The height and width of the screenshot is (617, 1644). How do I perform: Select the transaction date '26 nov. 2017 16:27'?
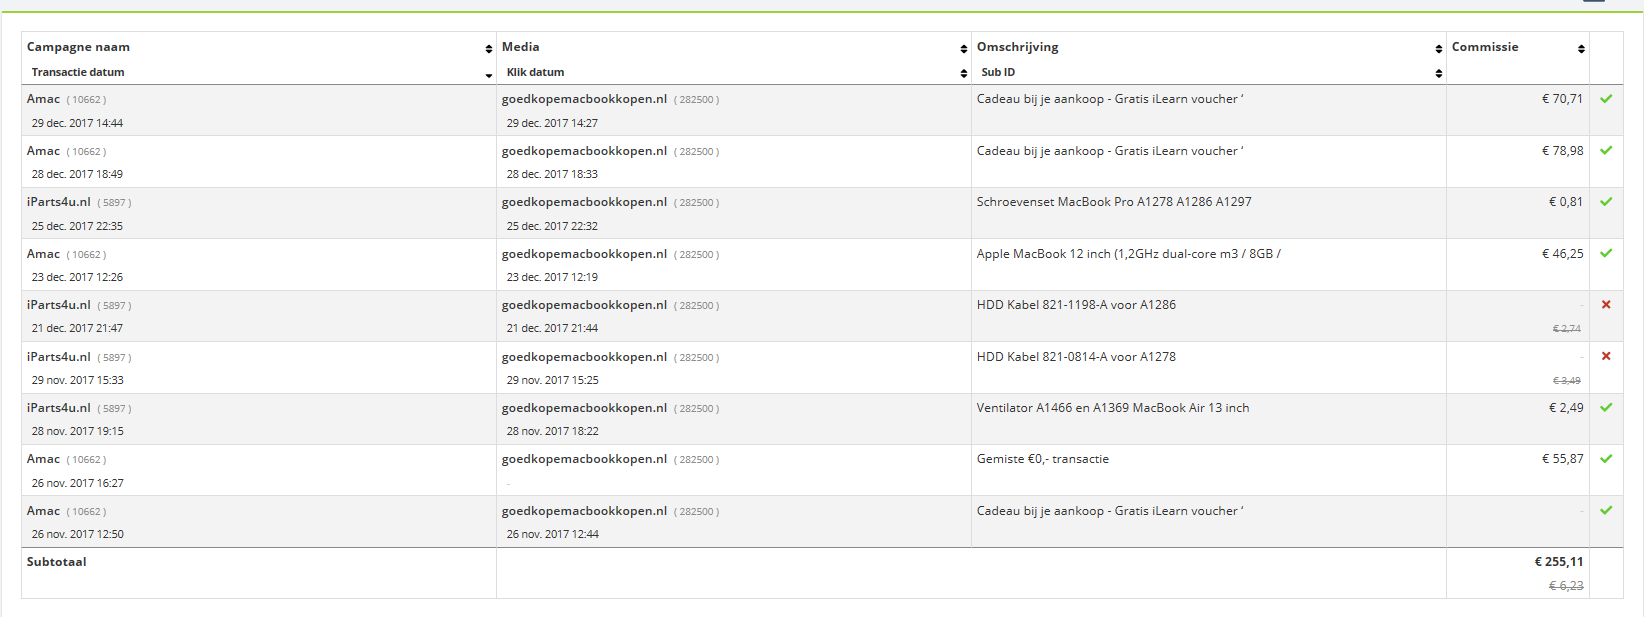(77, 483)
